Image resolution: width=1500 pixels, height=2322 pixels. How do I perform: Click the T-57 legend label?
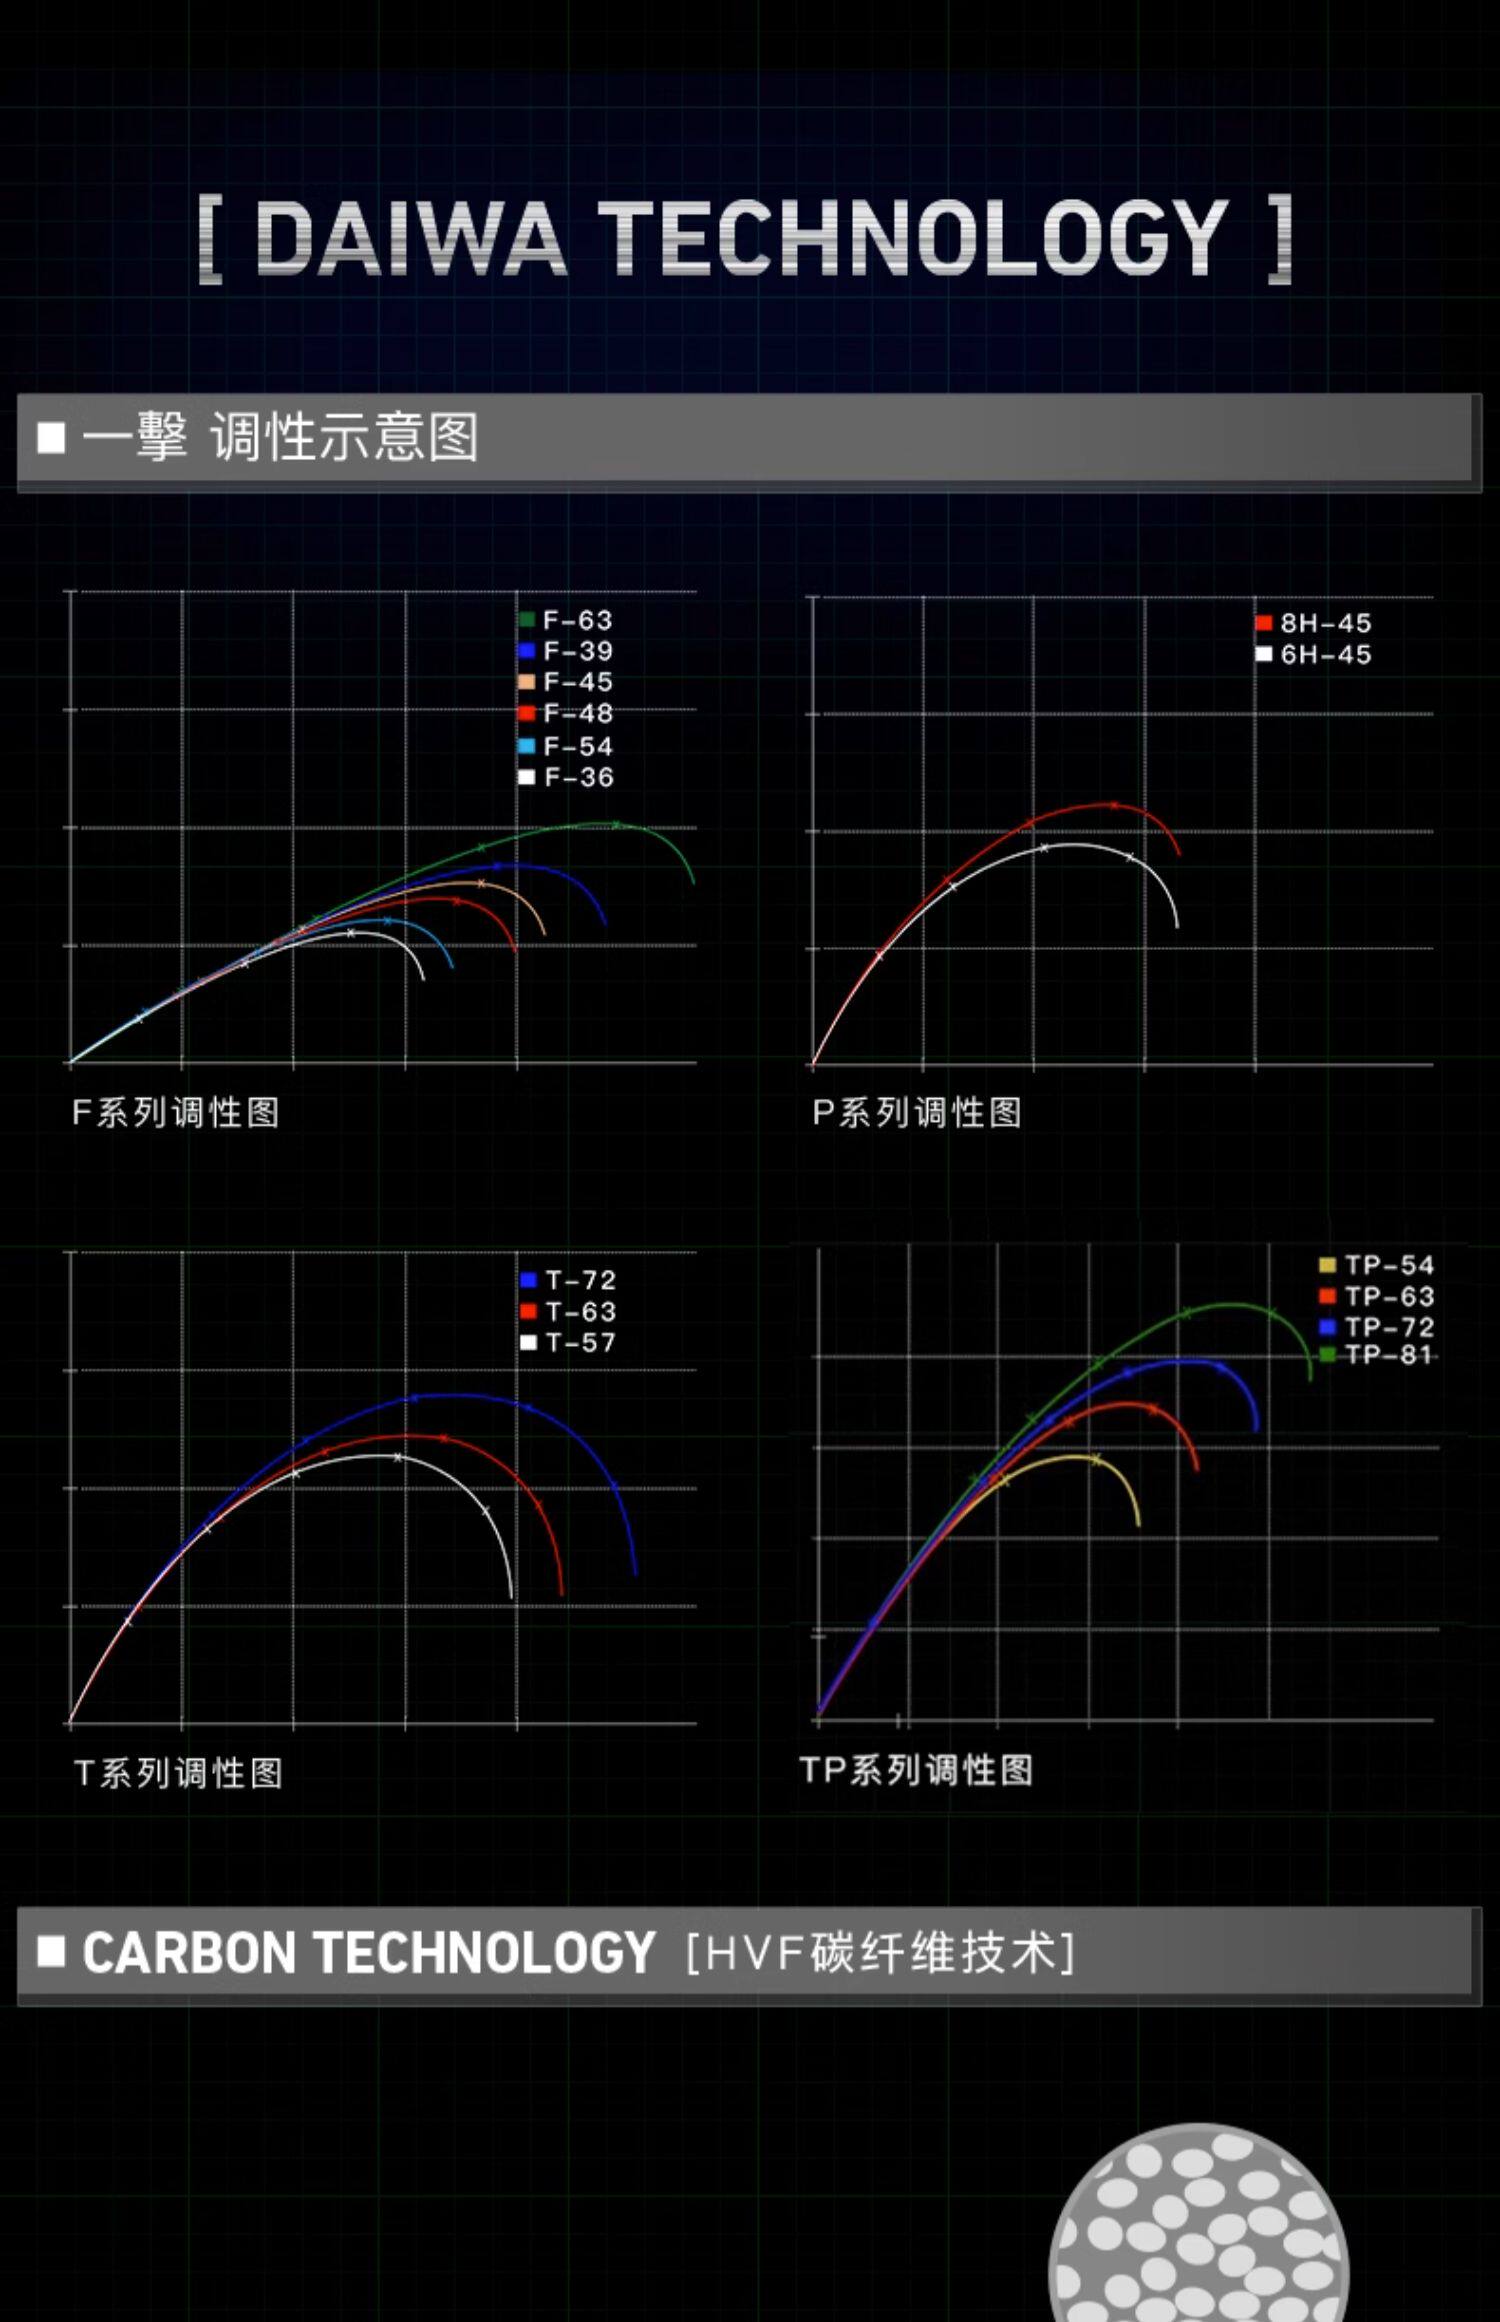(x=581, y=1342)
